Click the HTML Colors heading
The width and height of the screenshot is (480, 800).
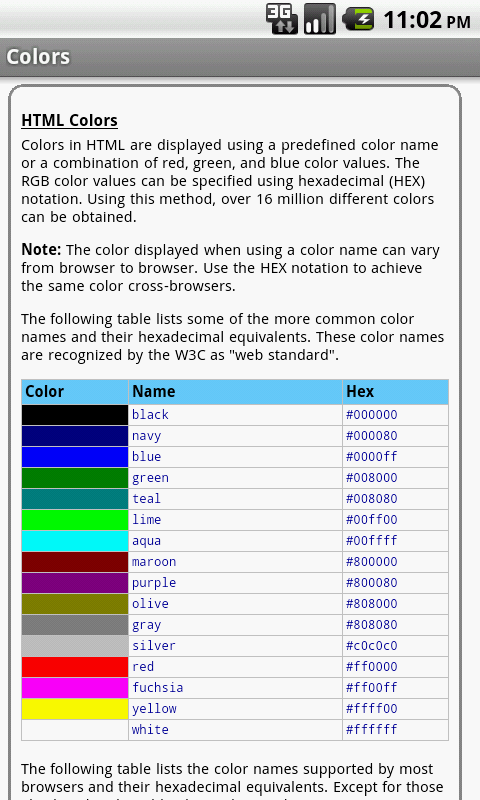69,120
